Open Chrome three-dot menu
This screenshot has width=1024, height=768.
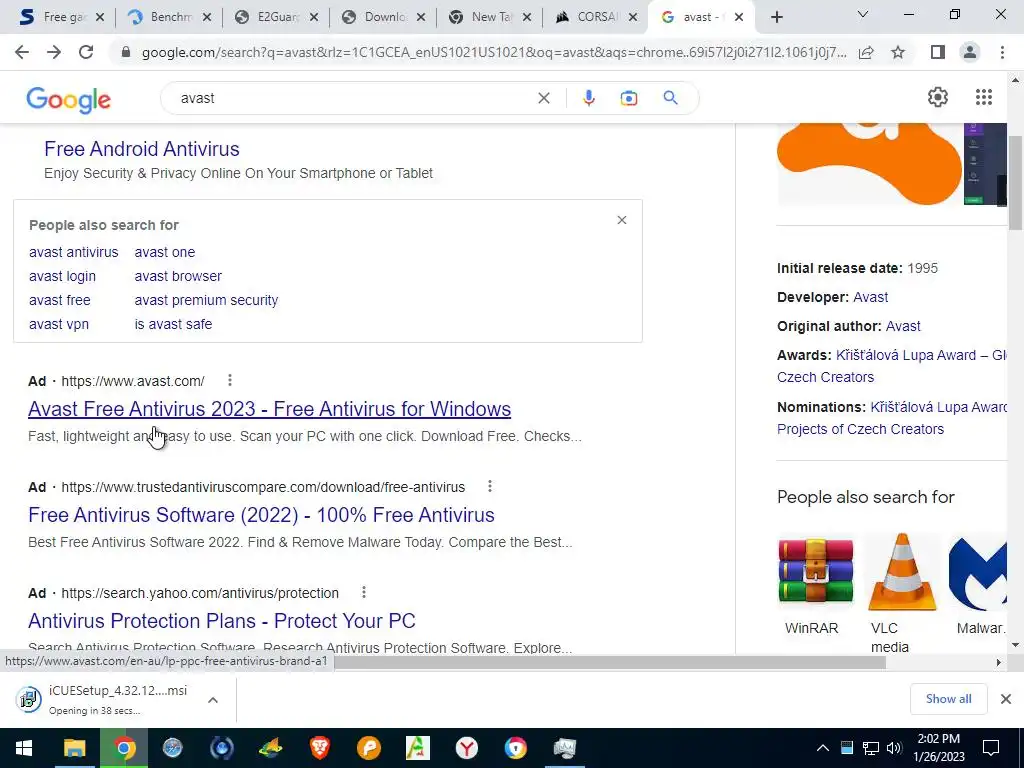1002,52
